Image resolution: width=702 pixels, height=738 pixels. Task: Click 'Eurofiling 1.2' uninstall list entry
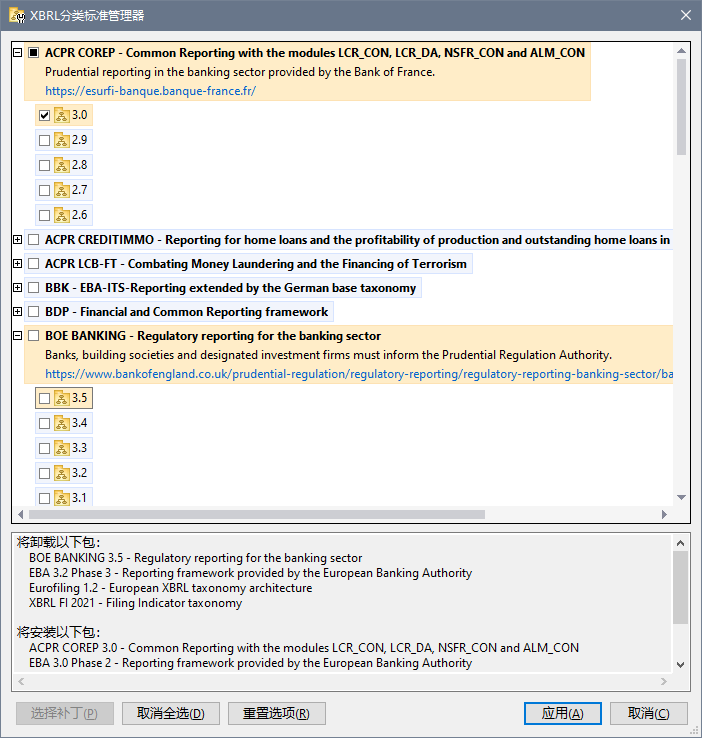[170, 588]
